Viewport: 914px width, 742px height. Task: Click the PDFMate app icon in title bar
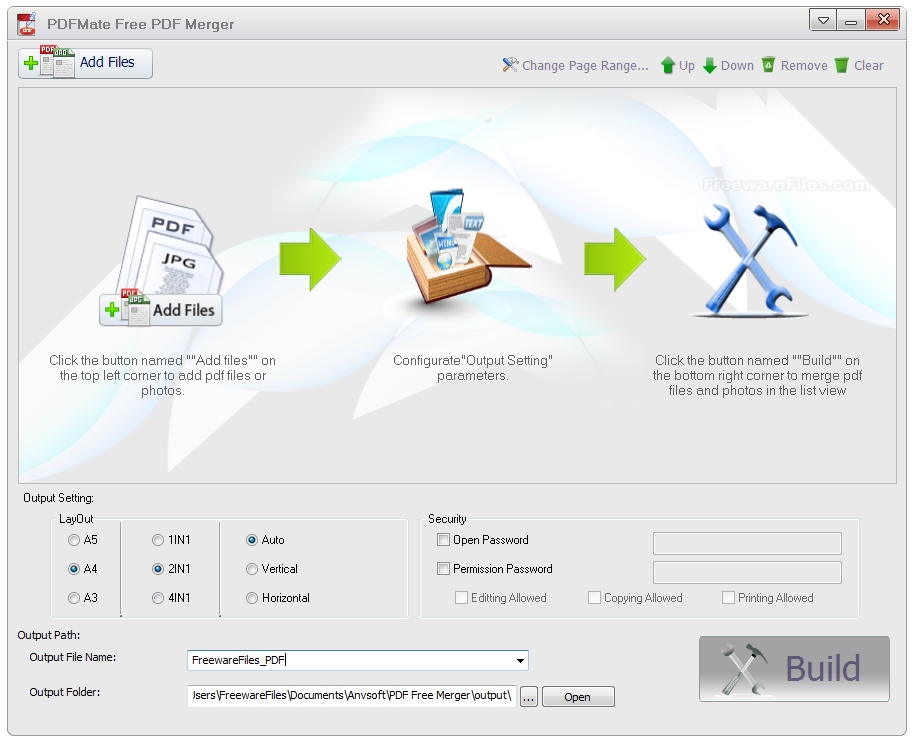(x=27, y=24)
